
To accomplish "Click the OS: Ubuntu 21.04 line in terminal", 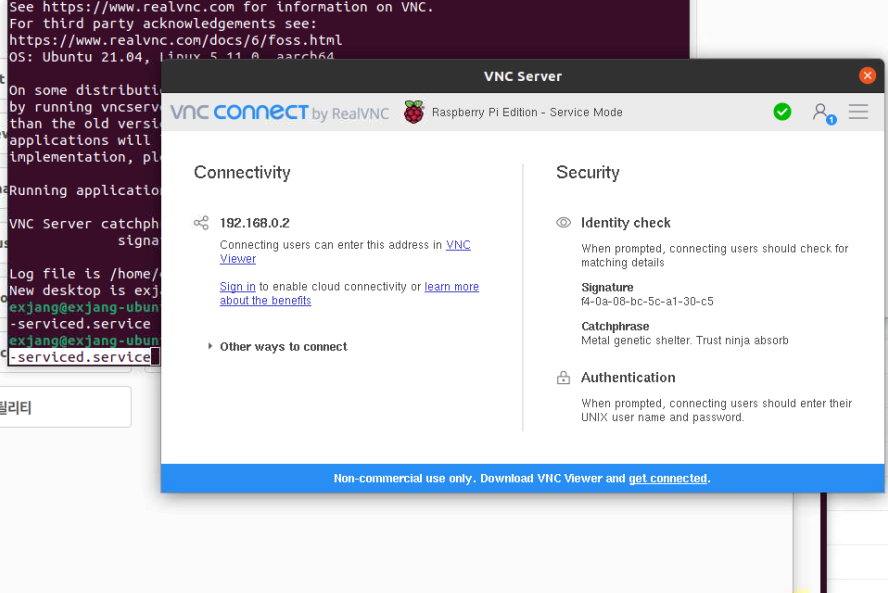I will tap(172, 57).
